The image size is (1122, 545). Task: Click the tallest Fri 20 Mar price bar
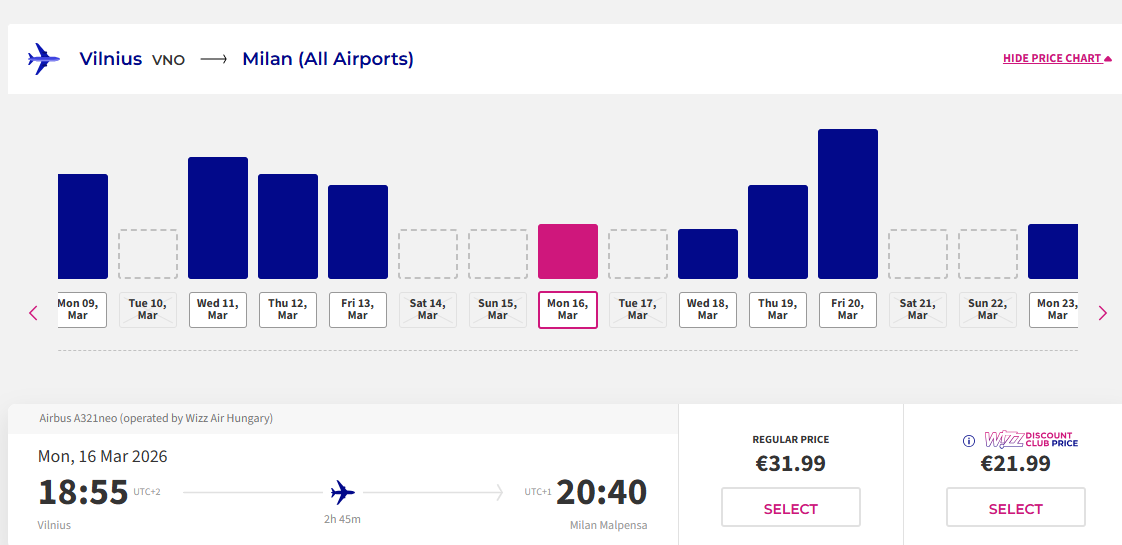pos(848,204)
